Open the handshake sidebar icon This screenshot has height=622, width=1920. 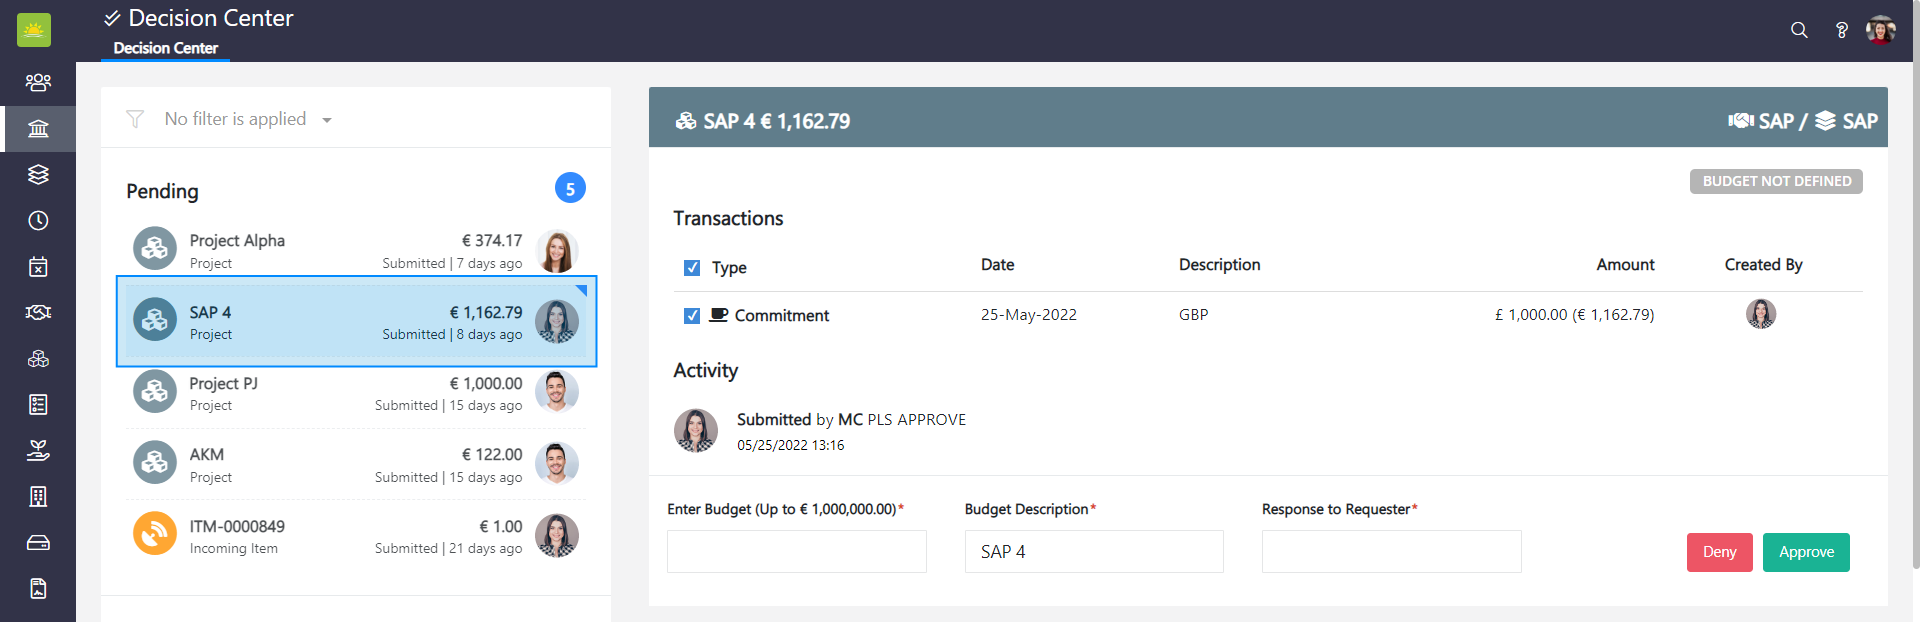pos(38,312)
